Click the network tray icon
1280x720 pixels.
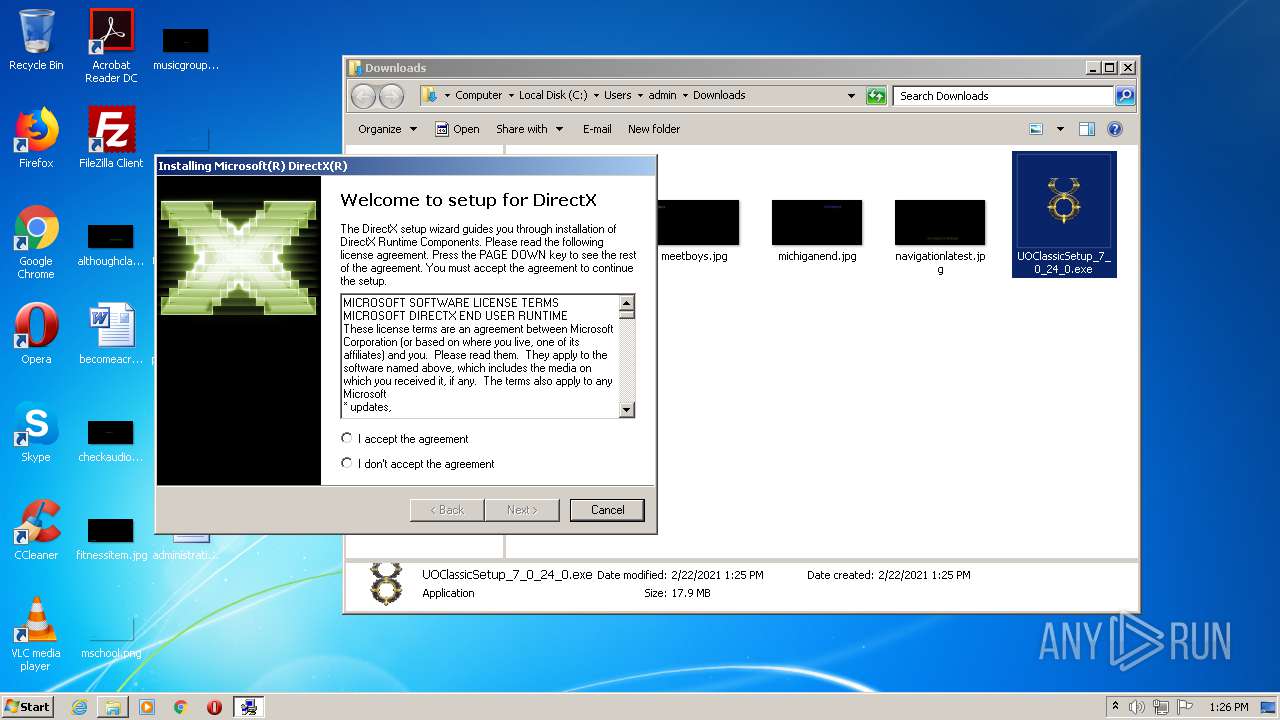(1161, 707)
